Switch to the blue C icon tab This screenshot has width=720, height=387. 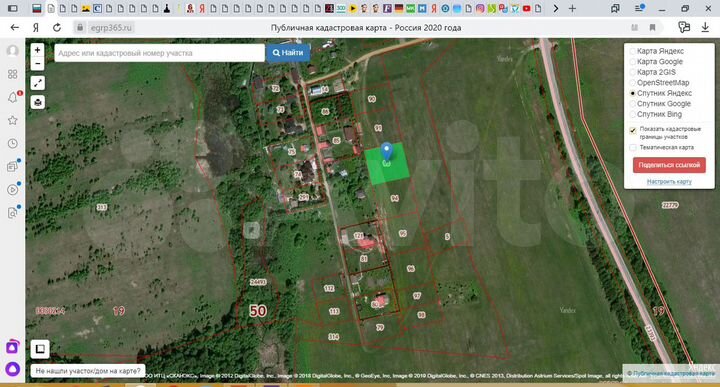[x=97, y=8]
